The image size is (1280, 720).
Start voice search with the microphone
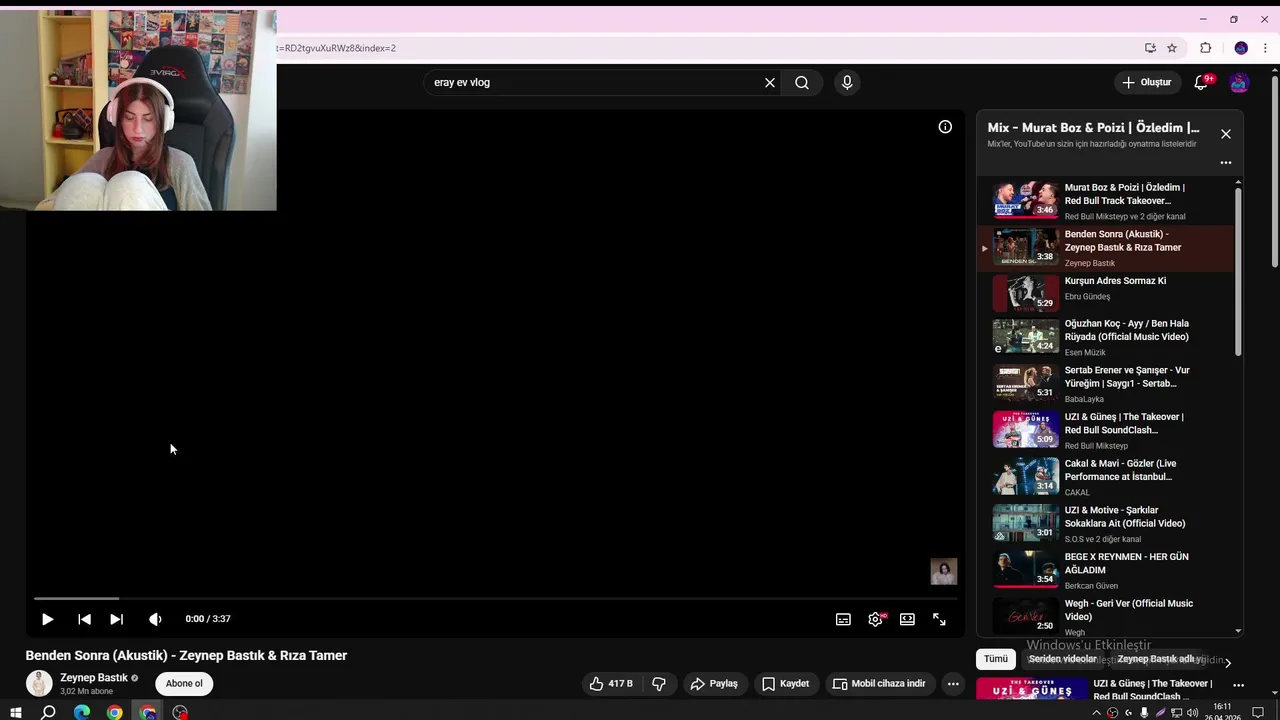tap(847, 83)
